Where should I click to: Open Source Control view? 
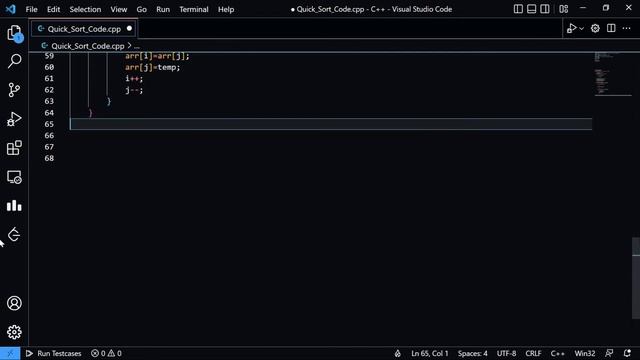coord(14,90)
